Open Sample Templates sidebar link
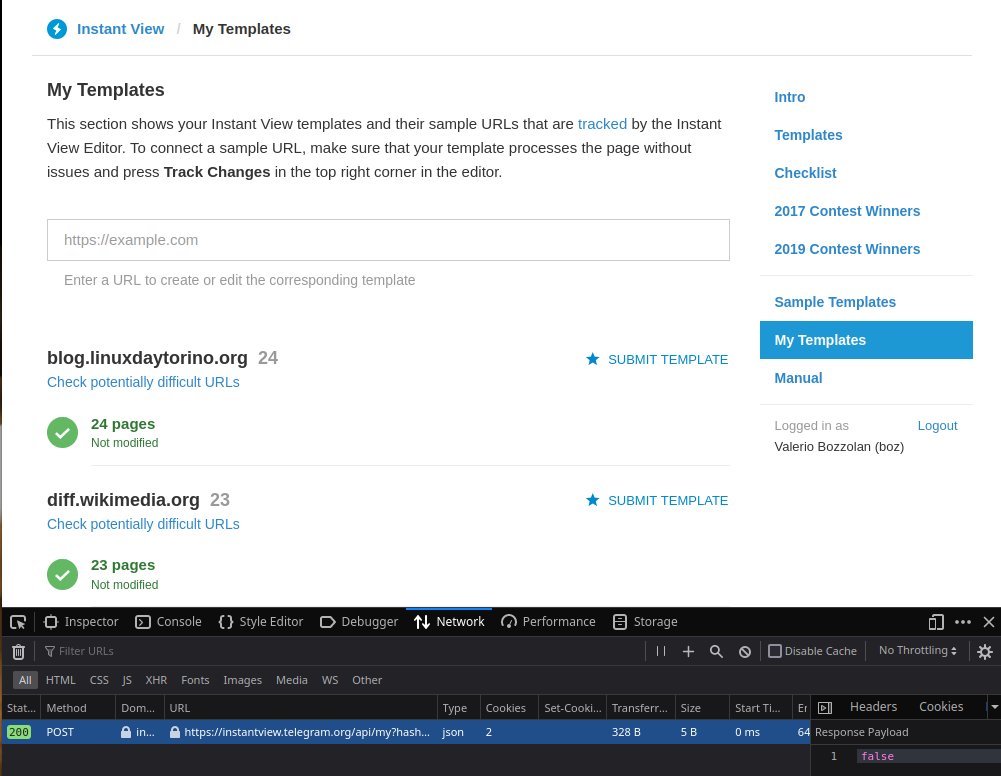 click(835, 302)
